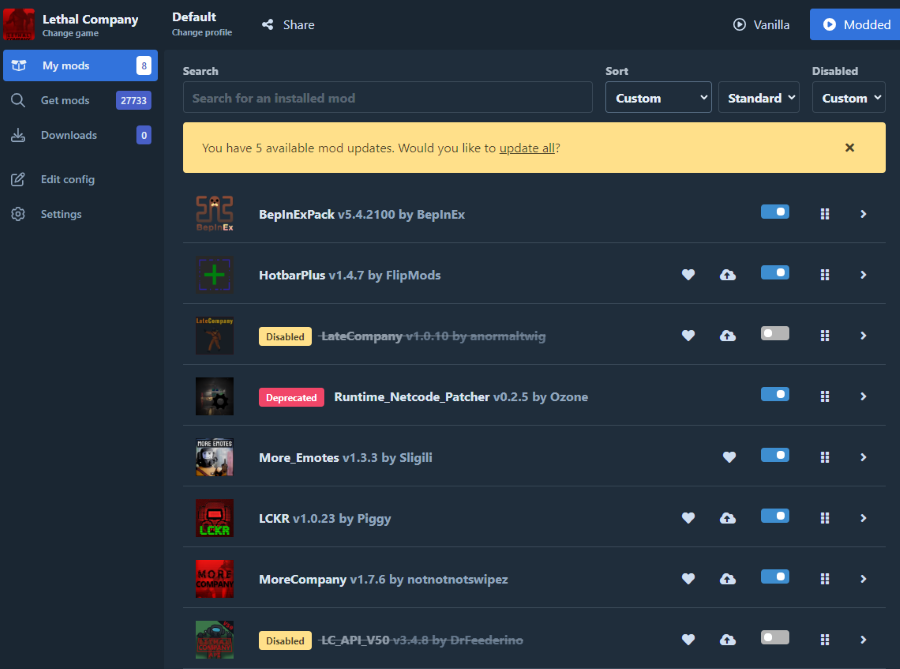Image resolution: width=900 pixels, height=669 pixels.
Task: Dismiss the mod updates notification banner
Action: [x=849, y=147]
